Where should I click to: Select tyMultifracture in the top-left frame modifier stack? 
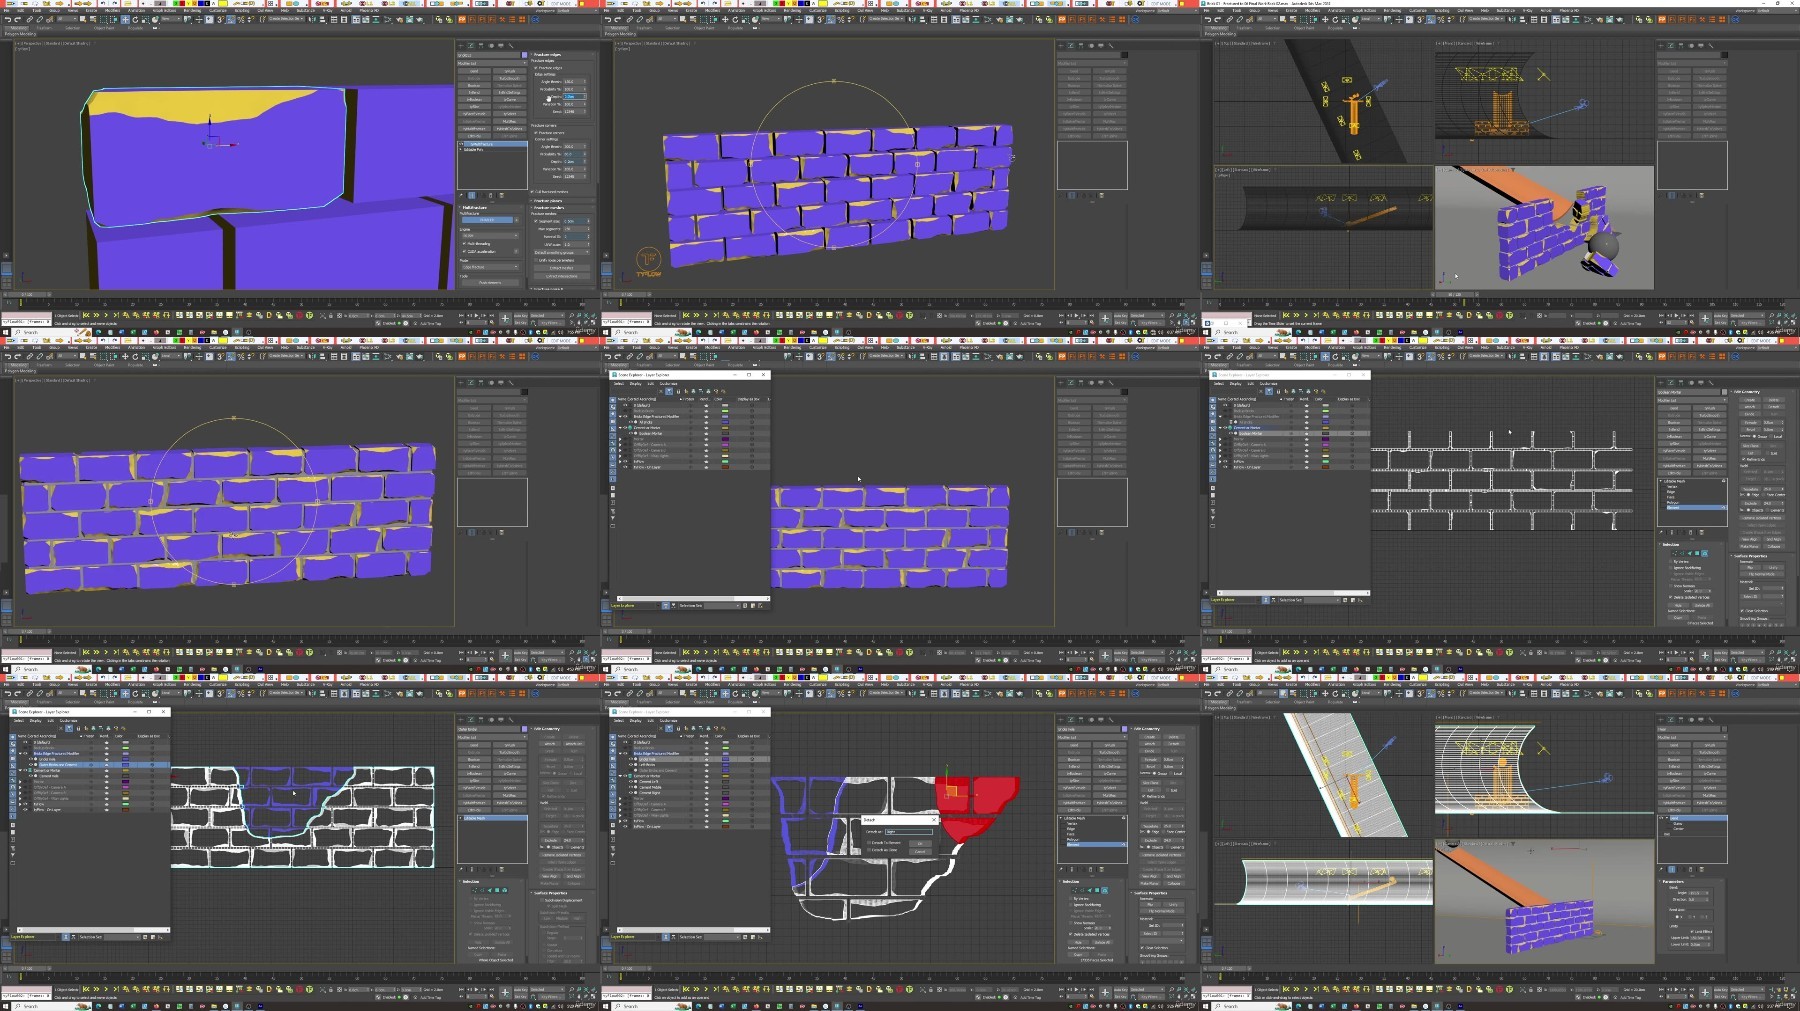tap(492, 144)
